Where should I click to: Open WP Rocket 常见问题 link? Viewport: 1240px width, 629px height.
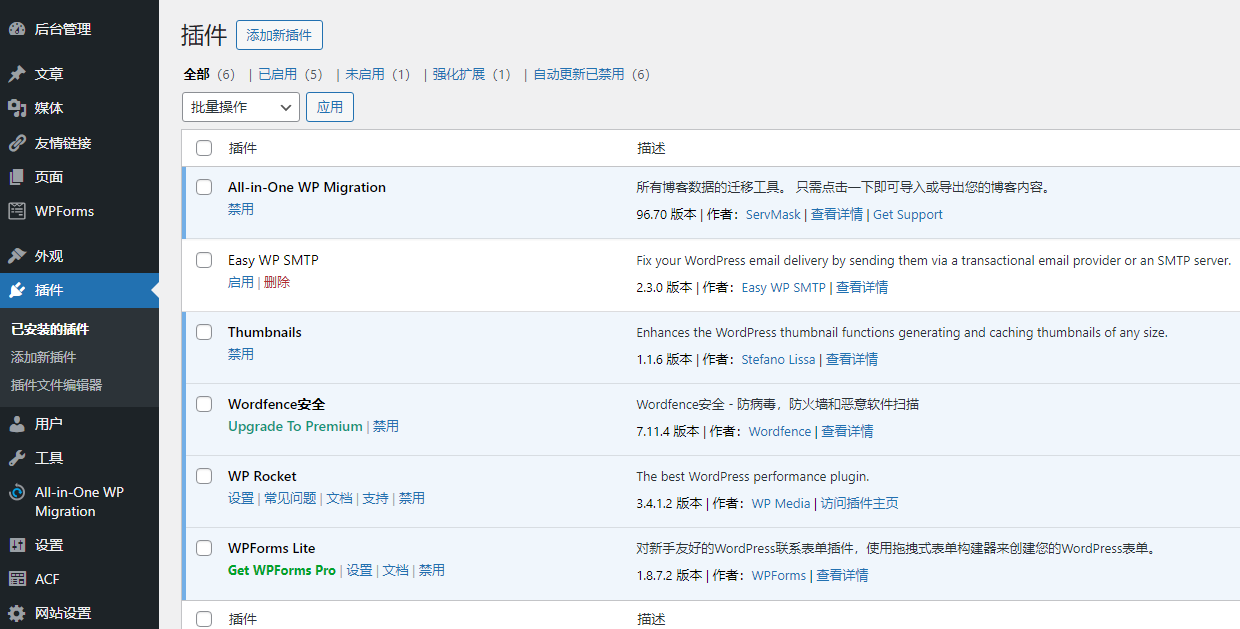point(290,498)
